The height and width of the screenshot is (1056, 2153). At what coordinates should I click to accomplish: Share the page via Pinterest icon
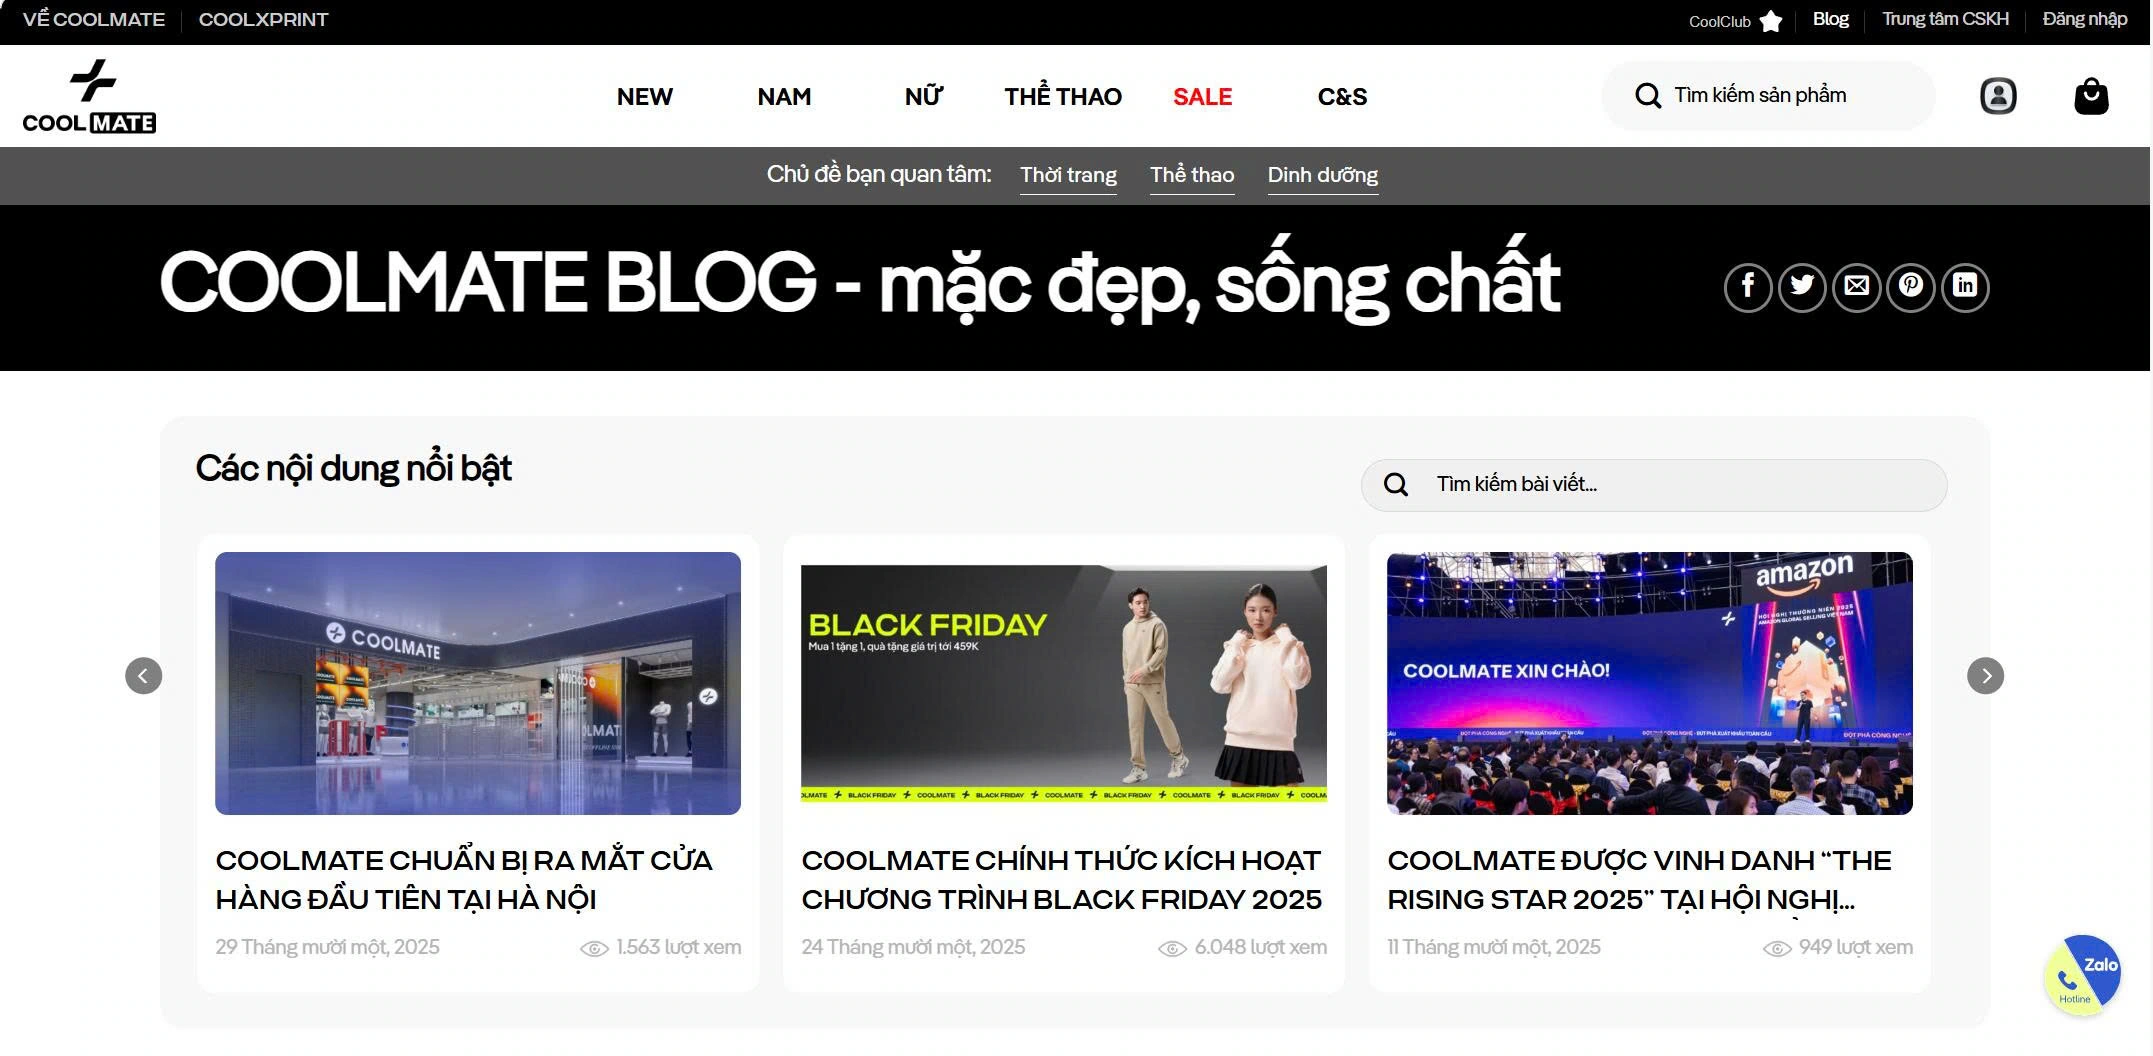tap(1911, 285)
